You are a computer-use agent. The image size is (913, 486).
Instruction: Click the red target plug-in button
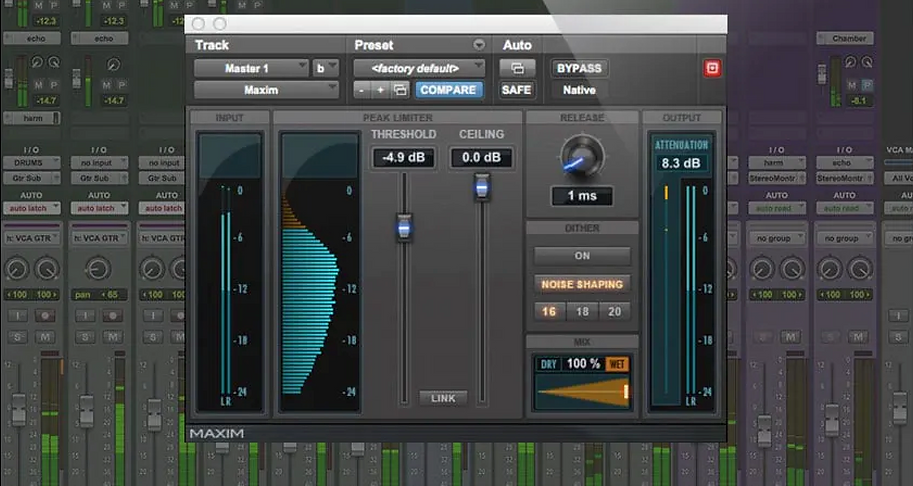(x=712, y=68)
